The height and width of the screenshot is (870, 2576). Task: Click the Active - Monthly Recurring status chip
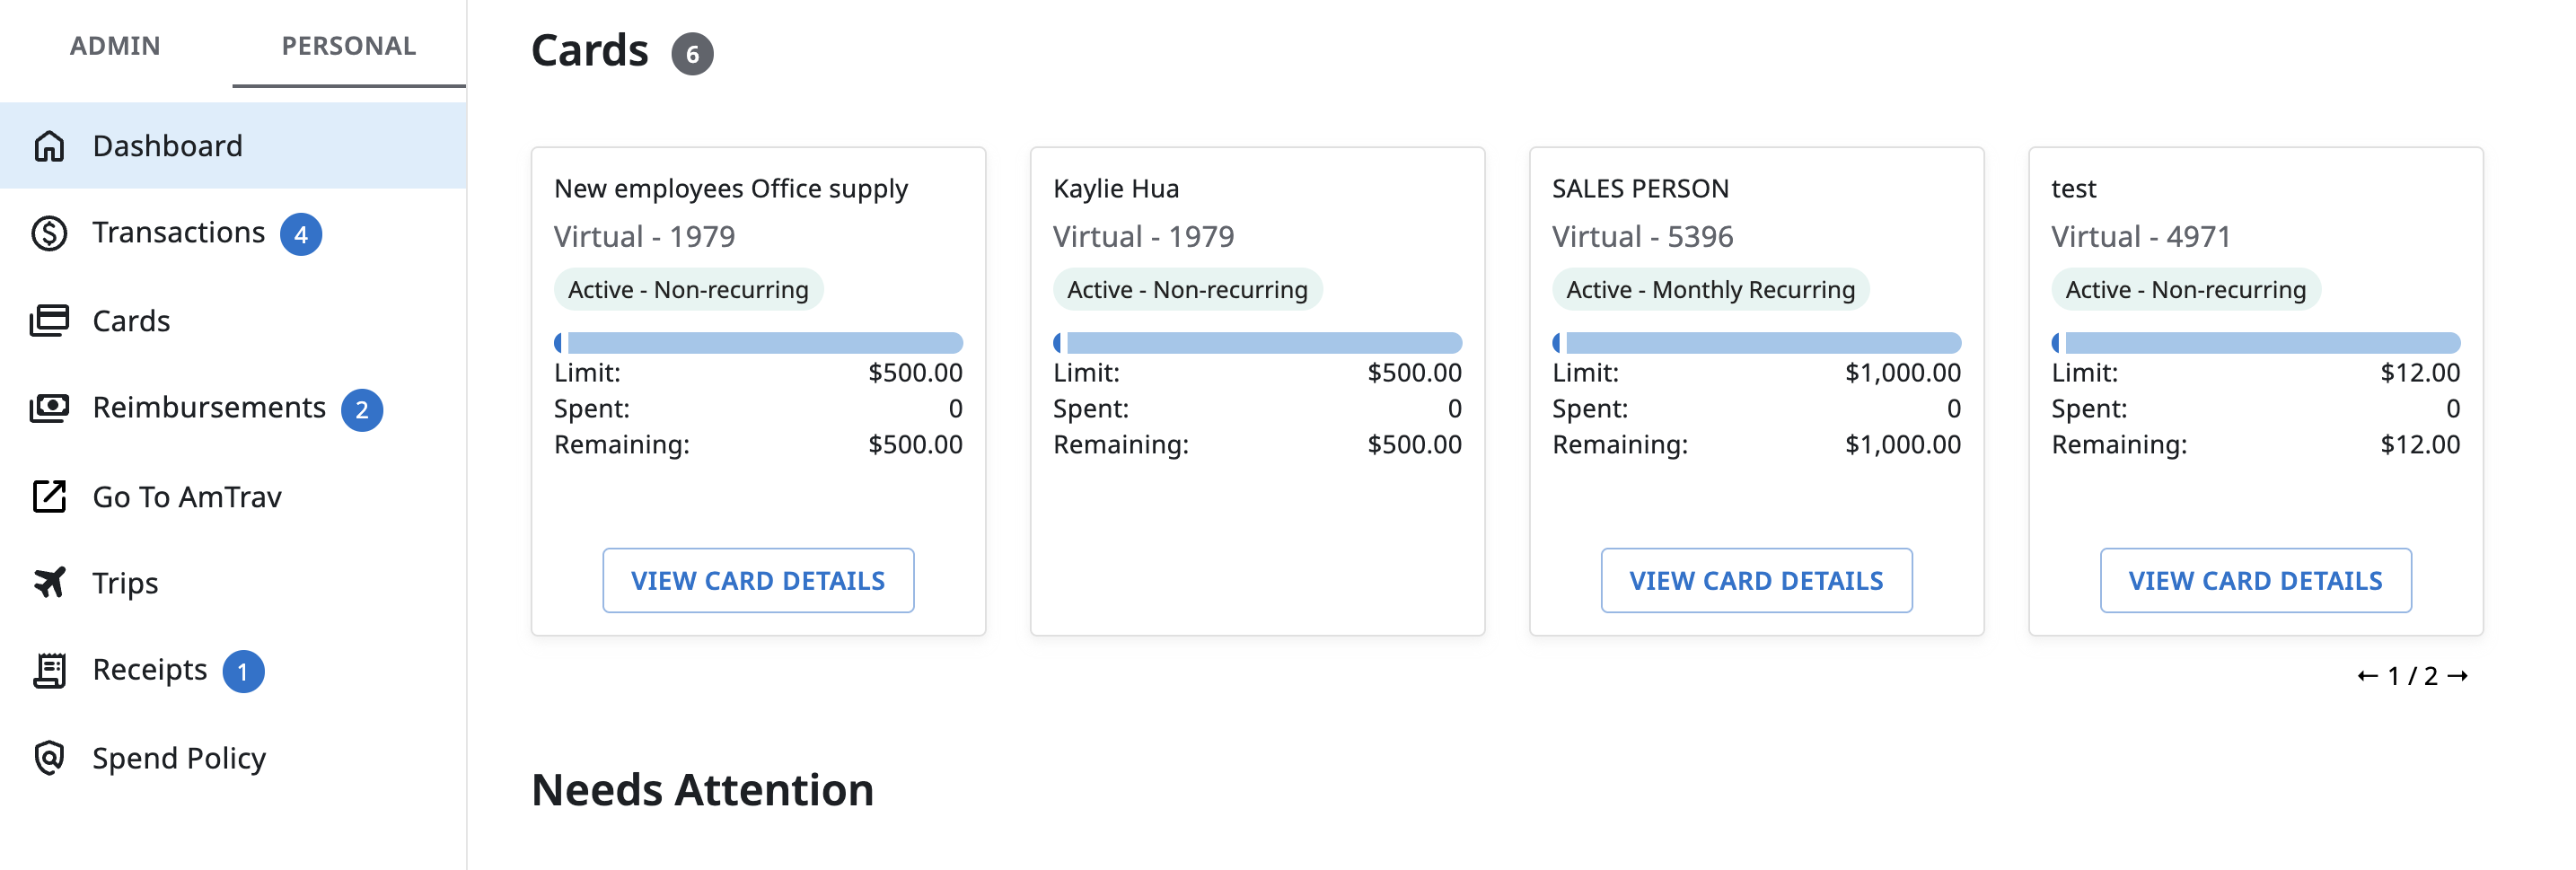(x=1709, y=290)
